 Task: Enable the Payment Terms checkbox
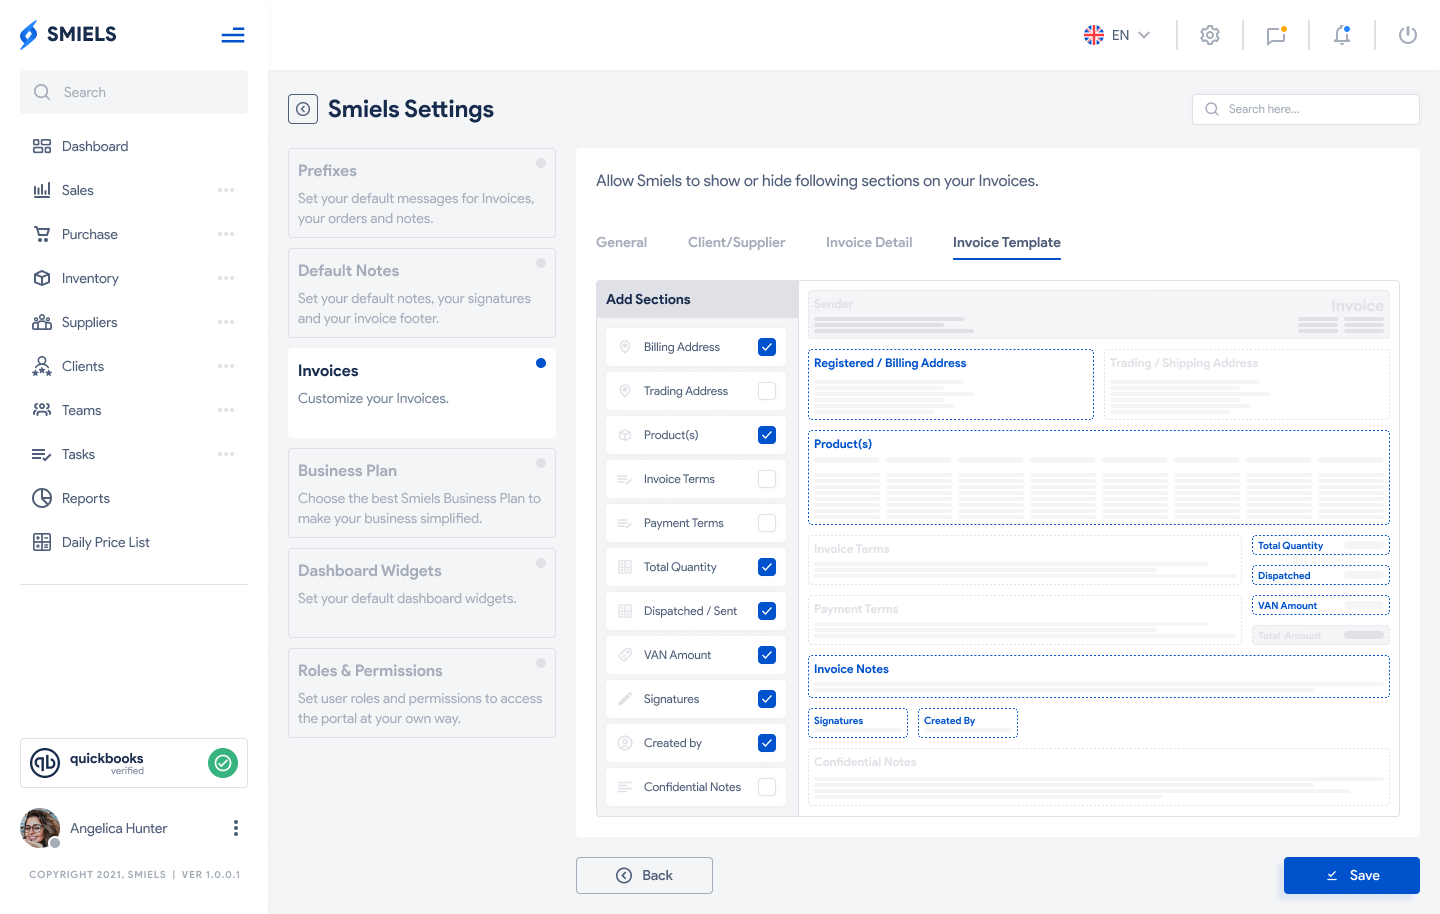[767, 523]
